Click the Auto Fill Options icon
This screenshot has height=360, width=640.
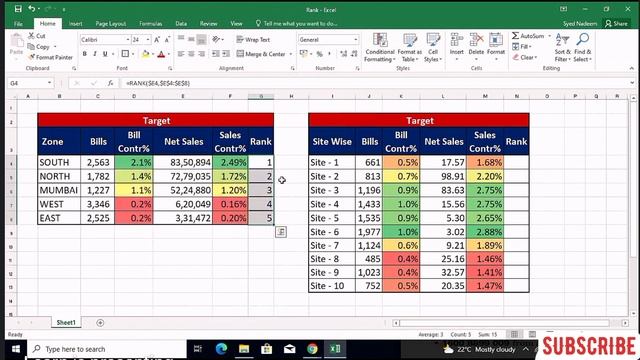tap(281, 232)
